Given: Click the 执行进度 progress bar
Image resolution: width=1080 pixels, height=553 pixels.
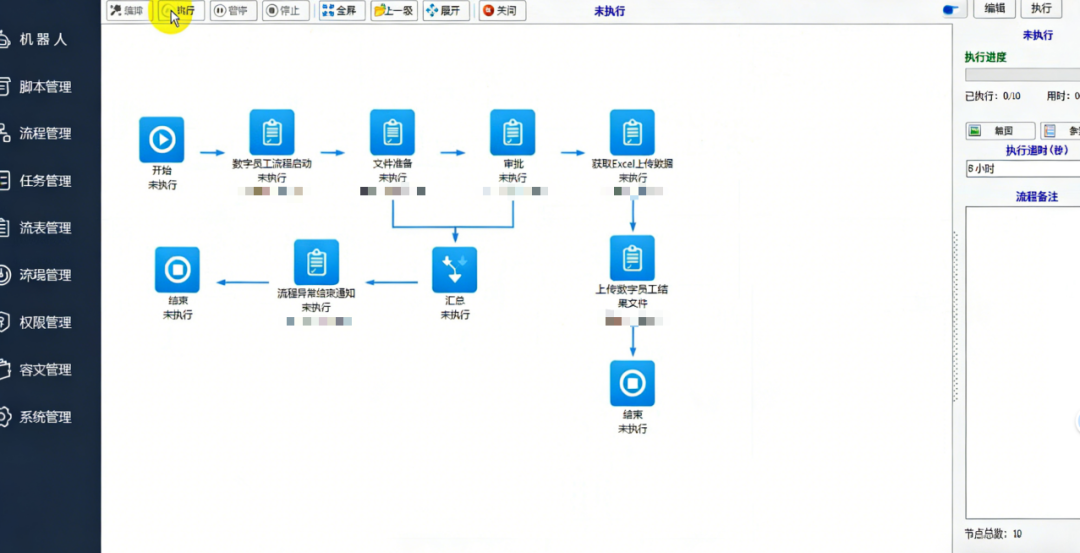Looking at the screenshot, I should click(x=1020, y=75).
